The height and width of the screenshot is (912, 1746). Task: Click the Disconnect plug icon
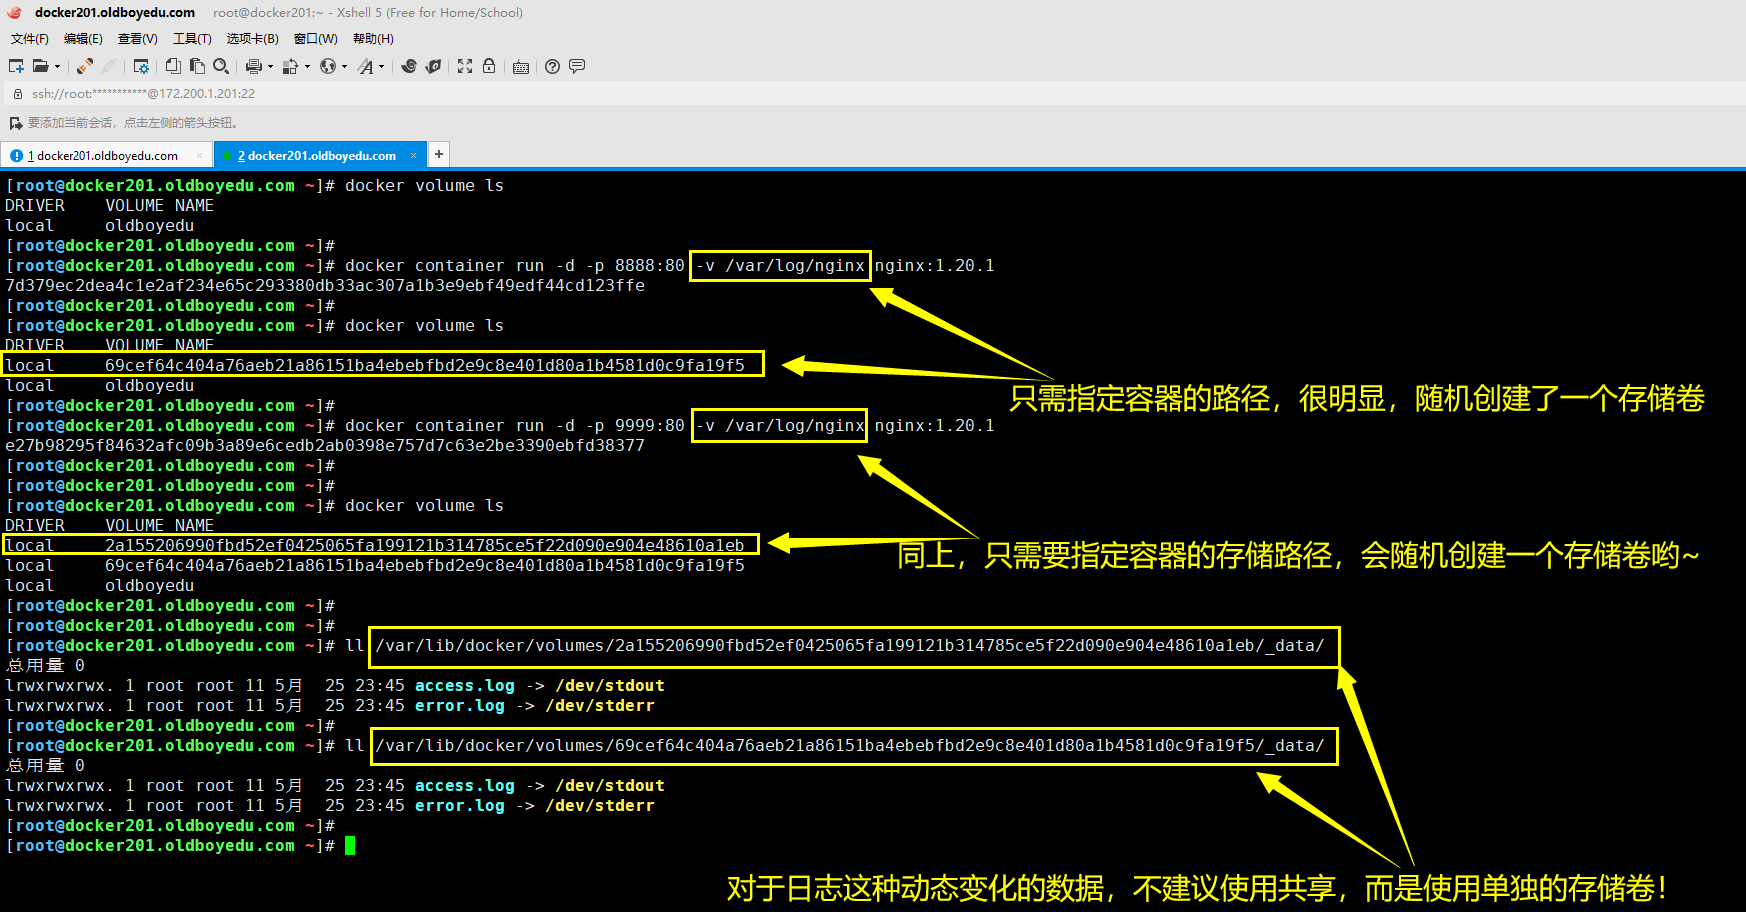point(109,66)
